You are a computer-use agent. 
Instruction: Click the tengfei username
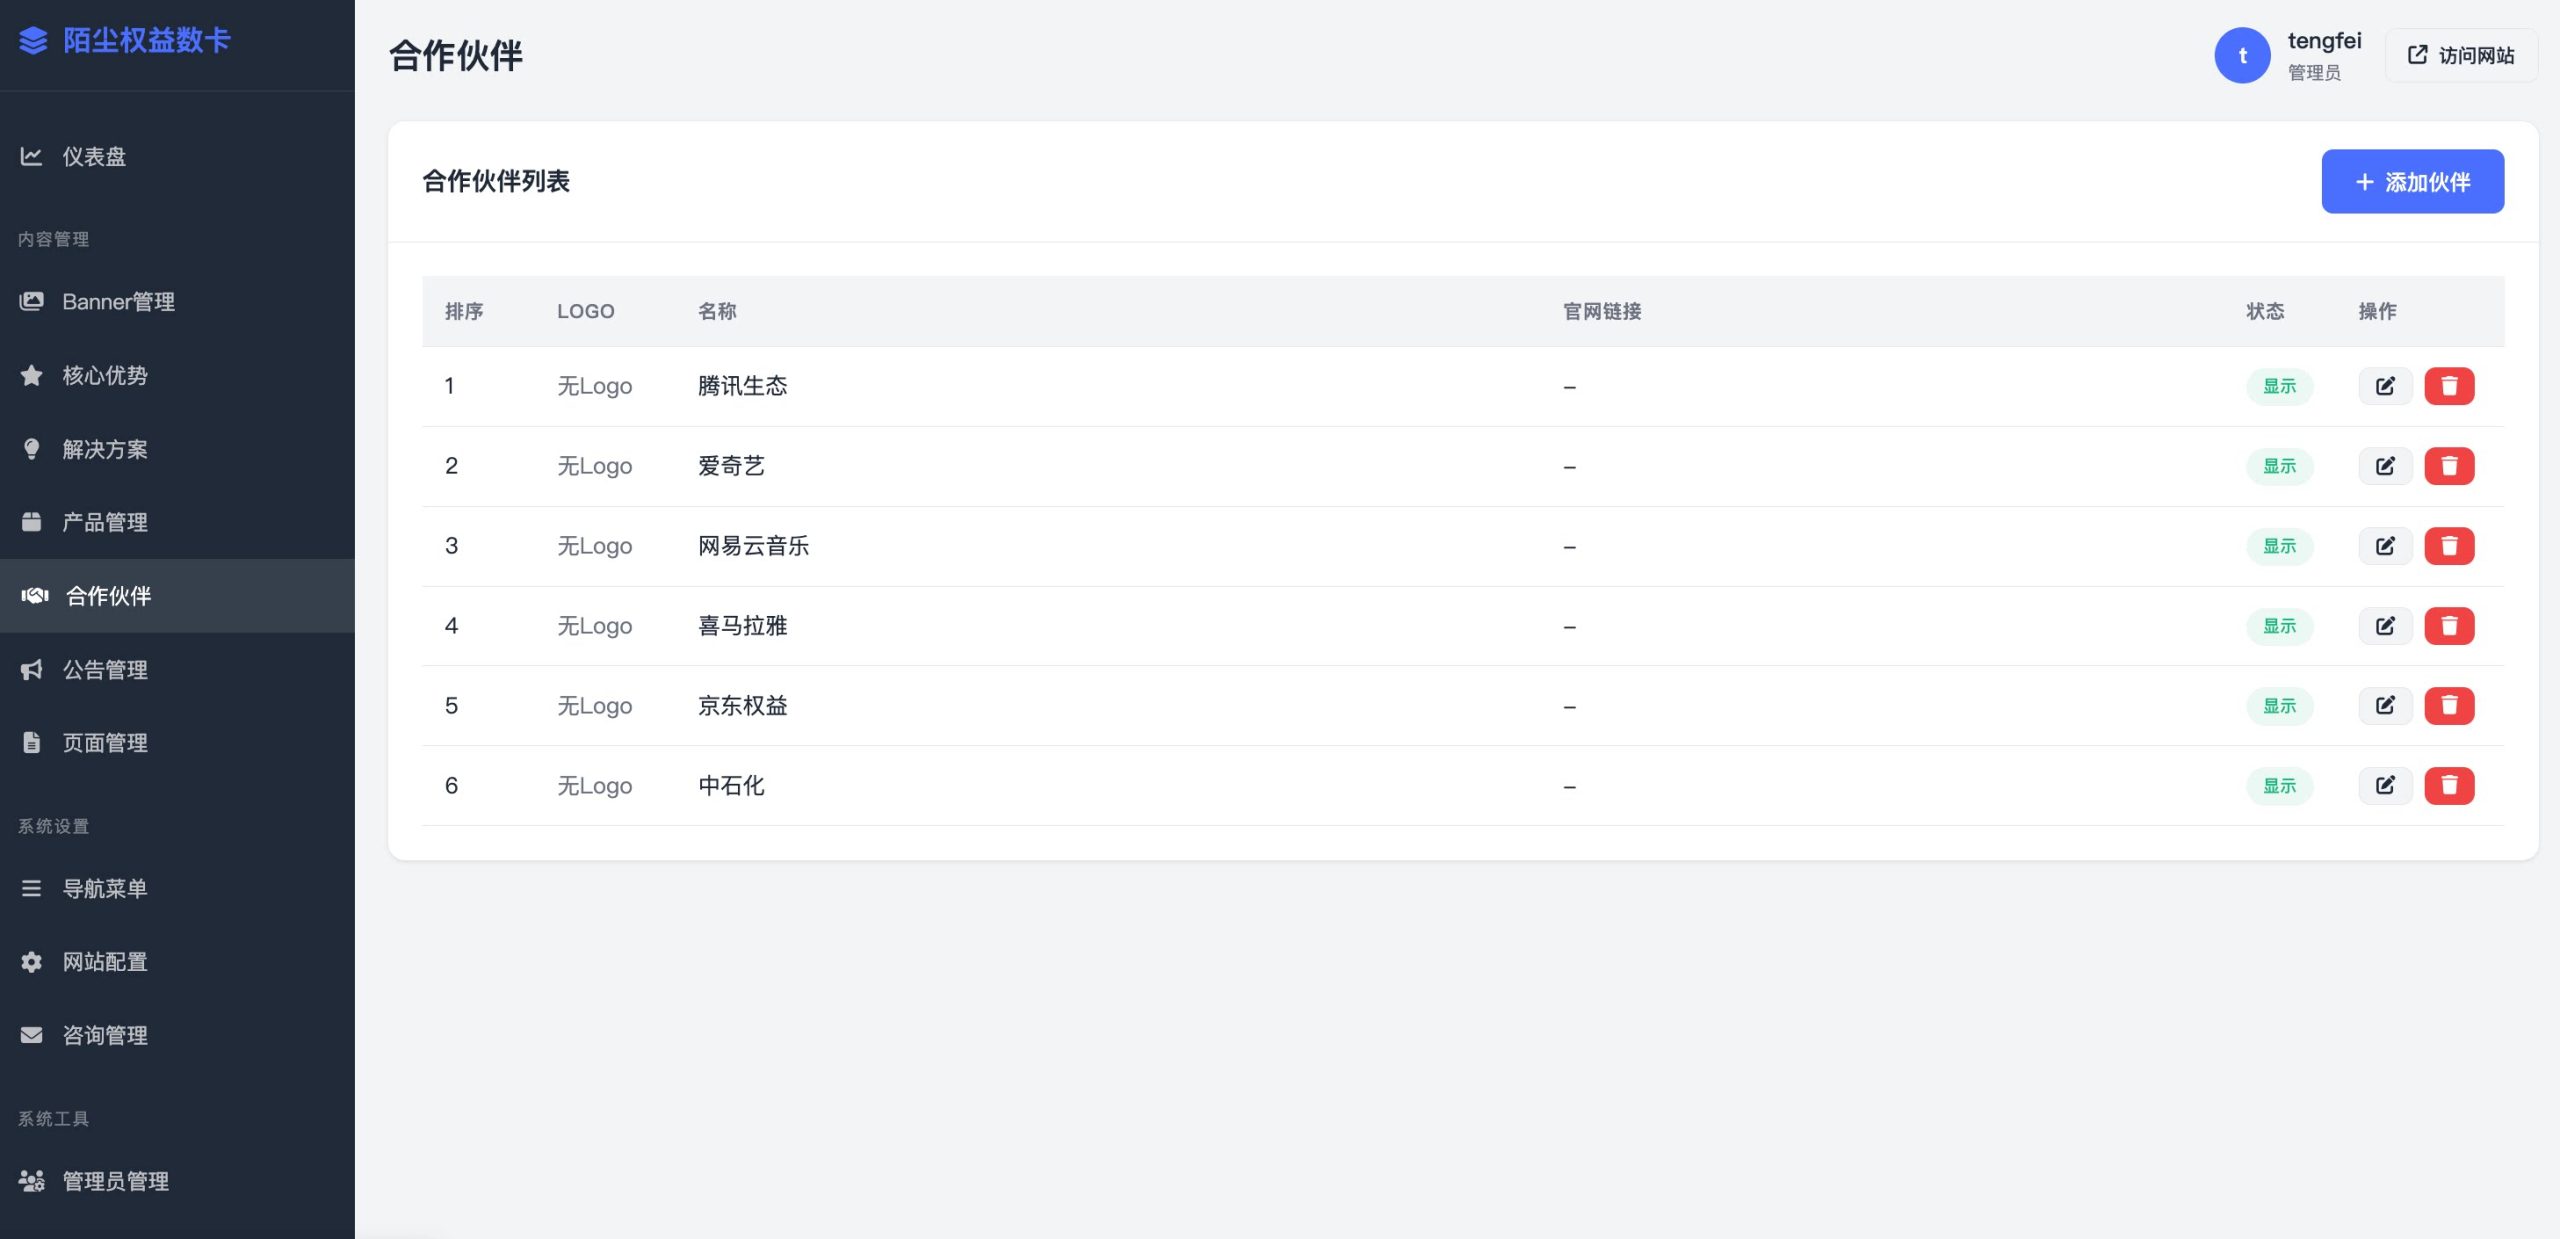pos(2324,41)
